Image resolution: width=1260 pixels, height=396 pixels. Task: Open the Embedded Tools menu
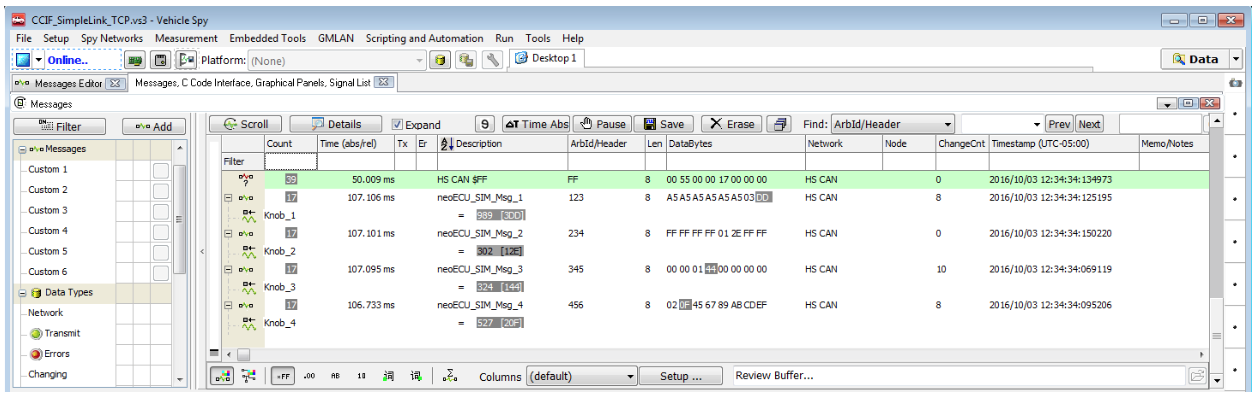[x=268, y=38]
